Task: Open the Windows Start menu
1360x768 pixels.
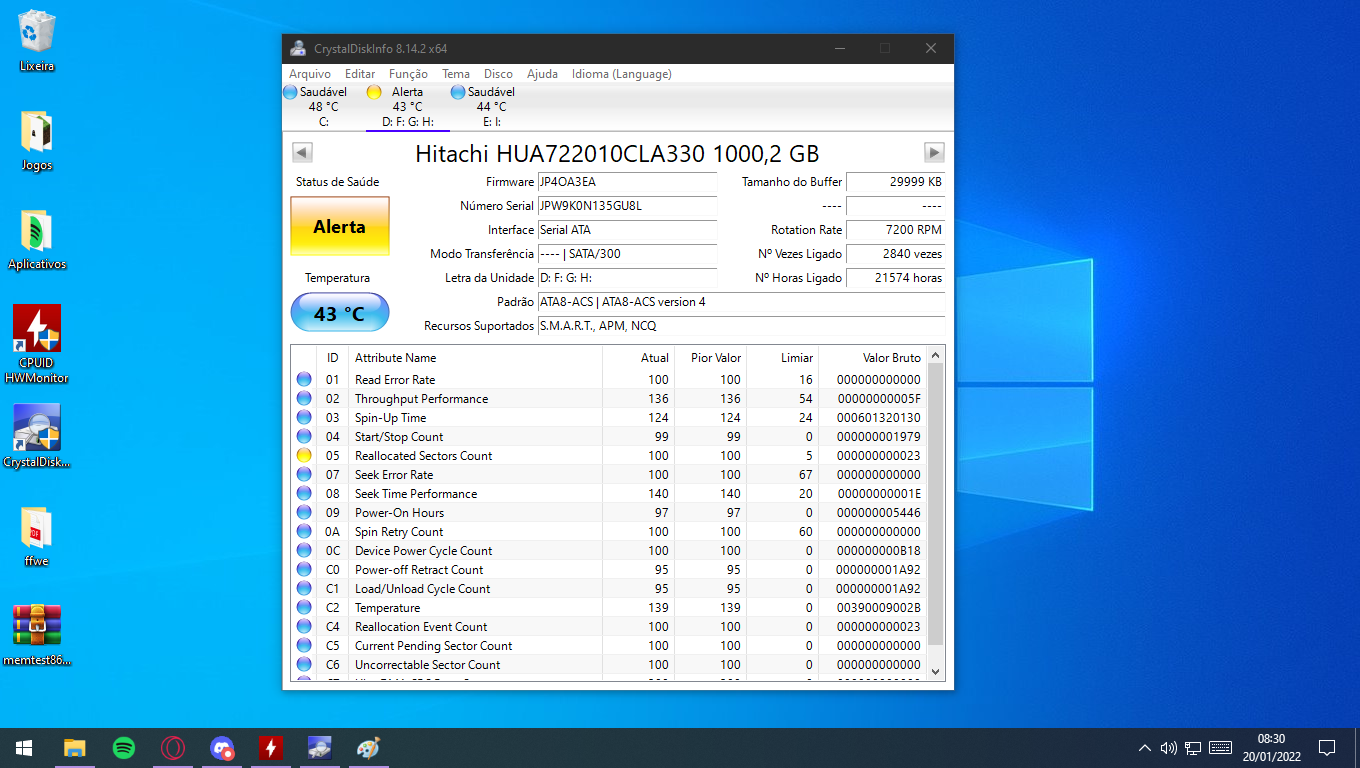Action: 24,748
